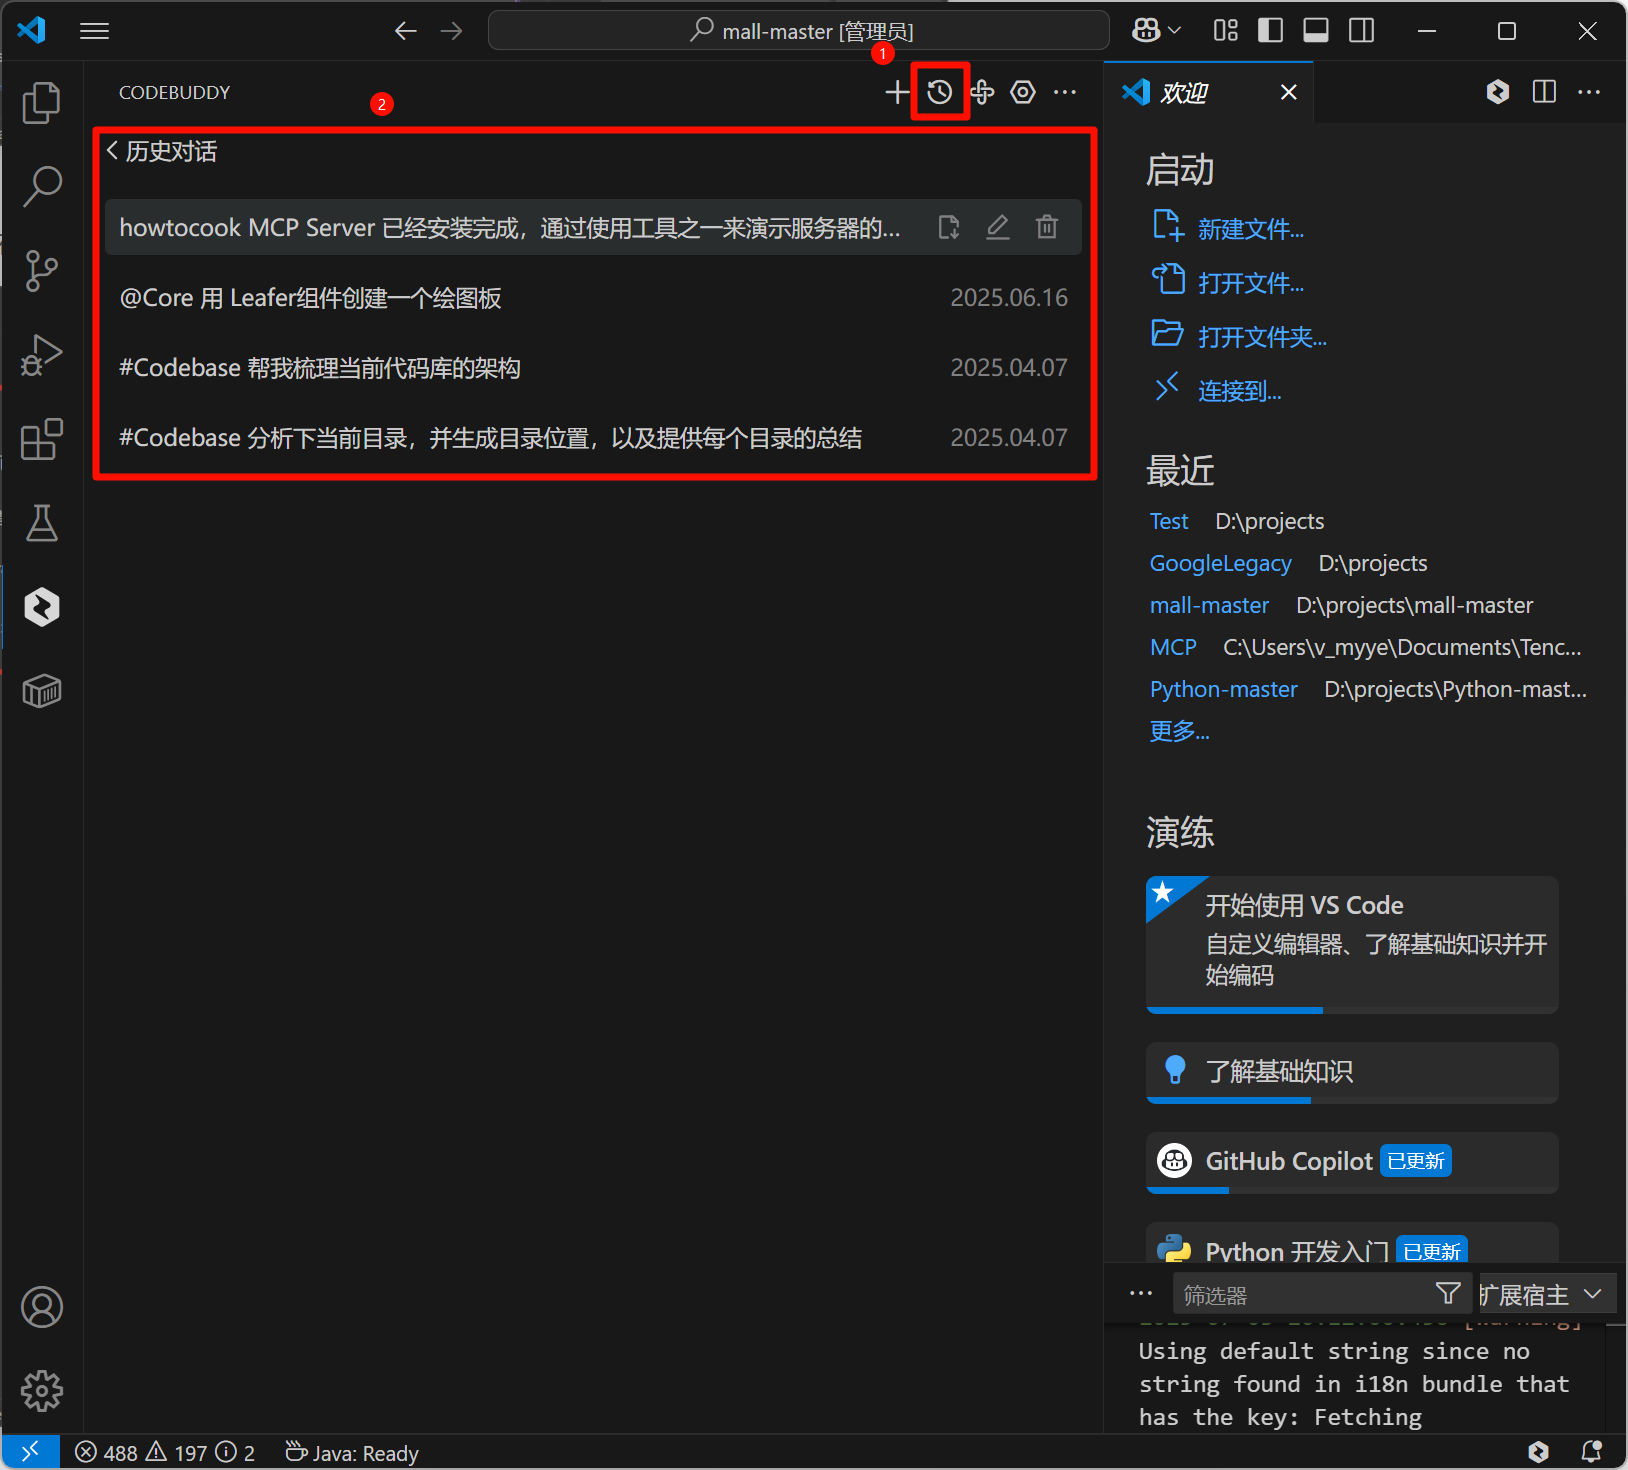Click the 筛选器 filter input field
Image resolution: width=1628 pixels, height=1470 pixels.
point(1300,1295)
